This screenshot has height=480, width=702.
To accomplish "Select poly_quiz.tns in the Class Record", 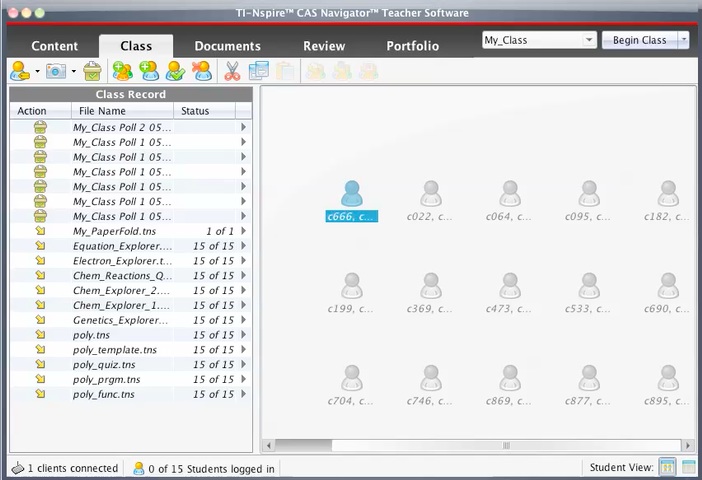I will 104,365.
